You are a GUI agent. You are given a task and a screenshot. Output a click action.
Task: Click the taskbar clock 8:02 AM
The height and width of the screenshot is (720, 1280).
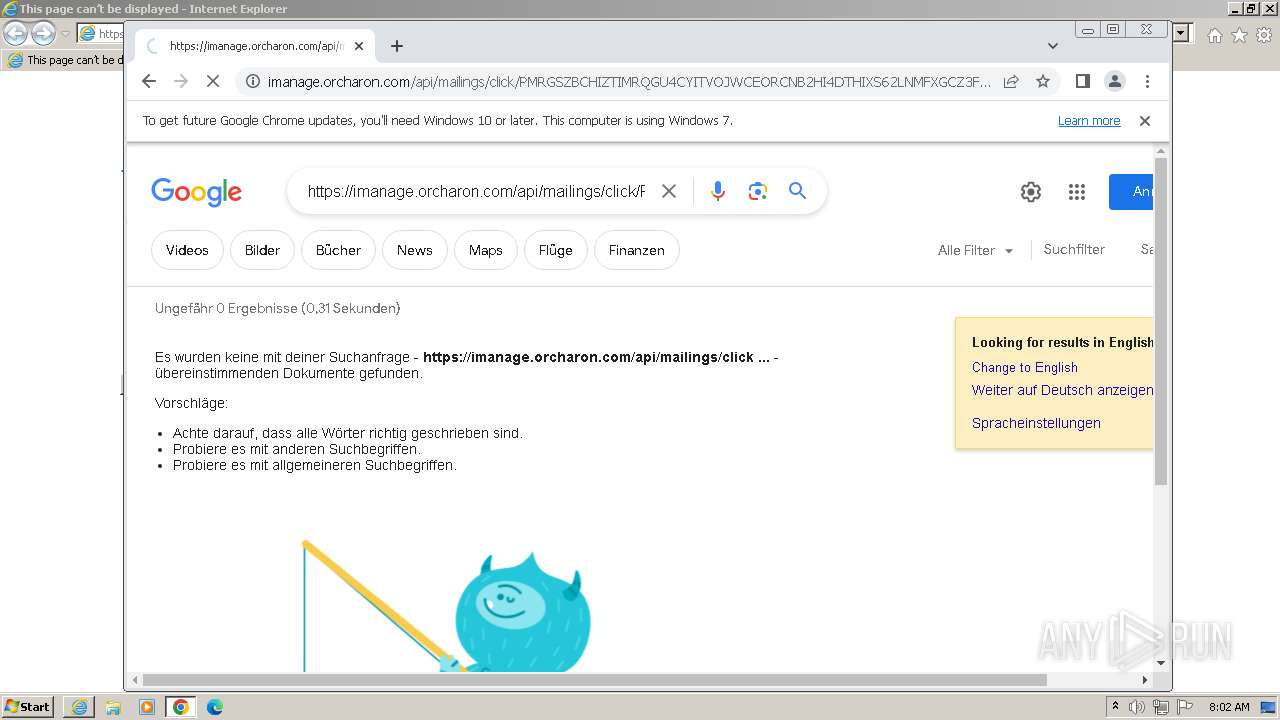[x=1229, y=707]
